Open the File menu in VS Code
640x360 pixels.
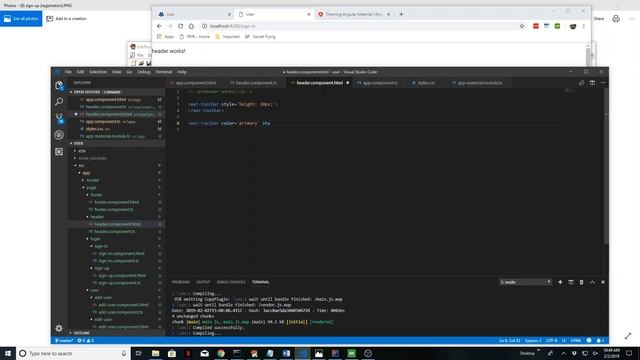click(68, 72)
